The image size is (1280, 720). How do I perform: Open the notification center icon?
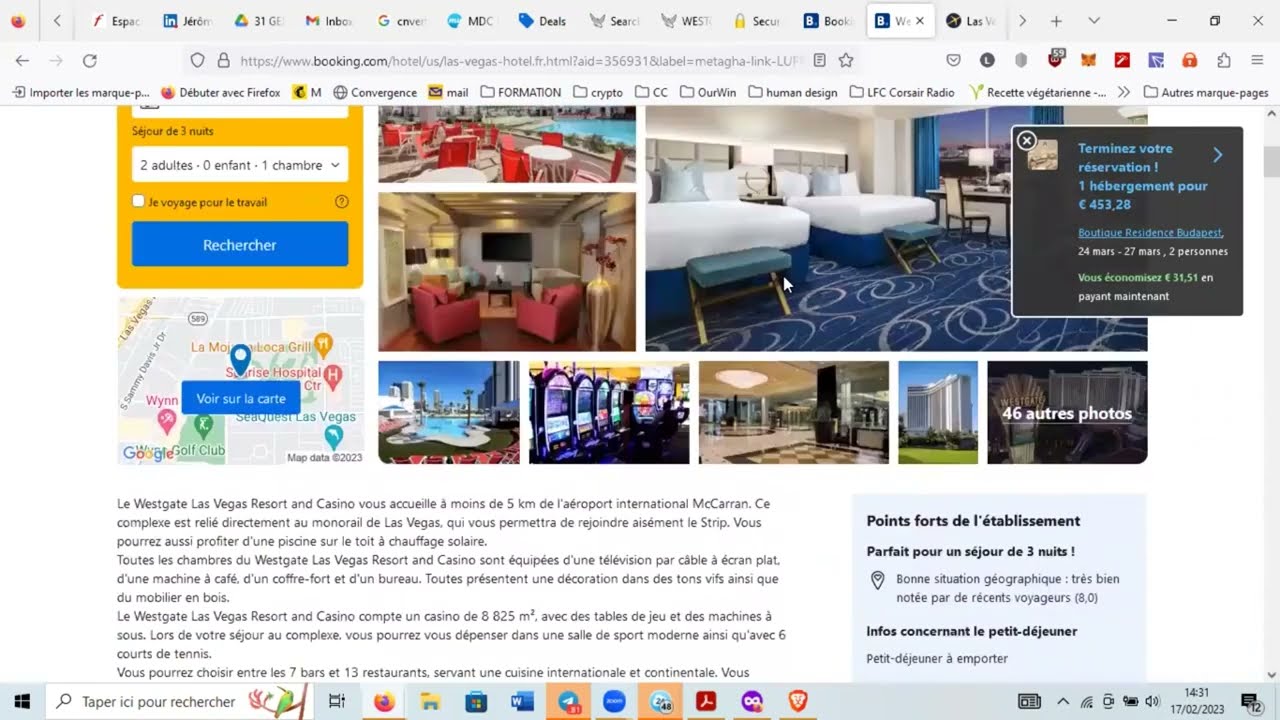tap(1250, 701)
